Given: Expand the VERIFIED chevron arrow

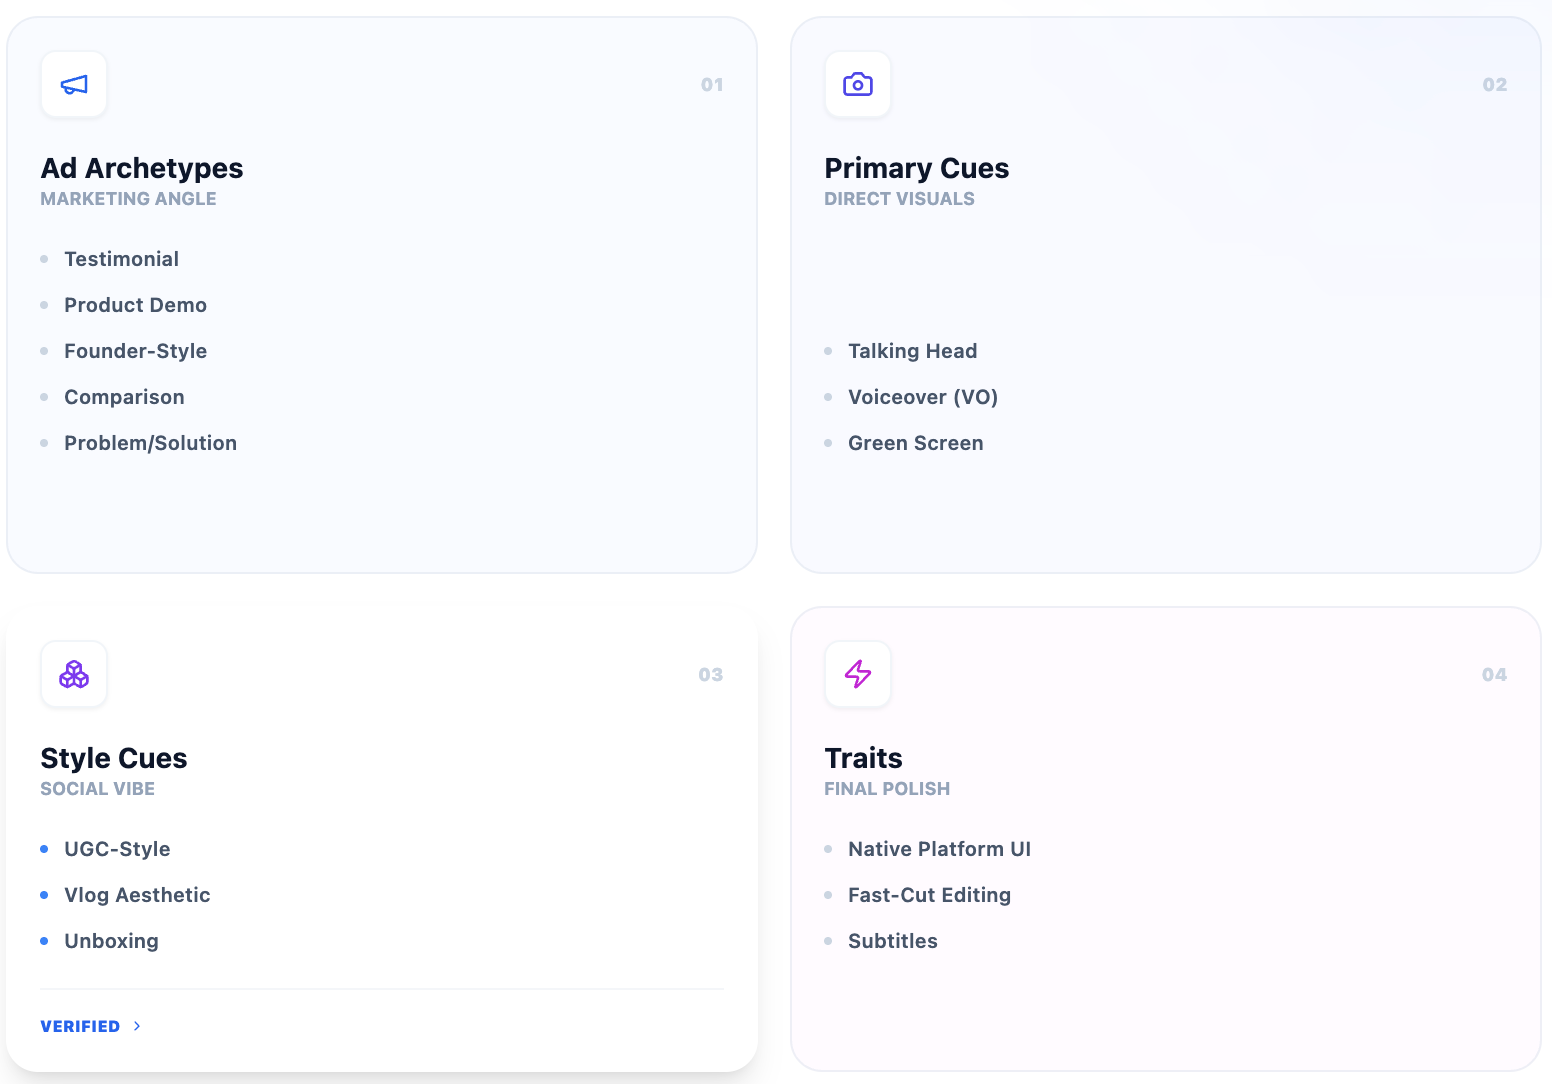Looking at the screenshot, I should [x=137, y=1026].
